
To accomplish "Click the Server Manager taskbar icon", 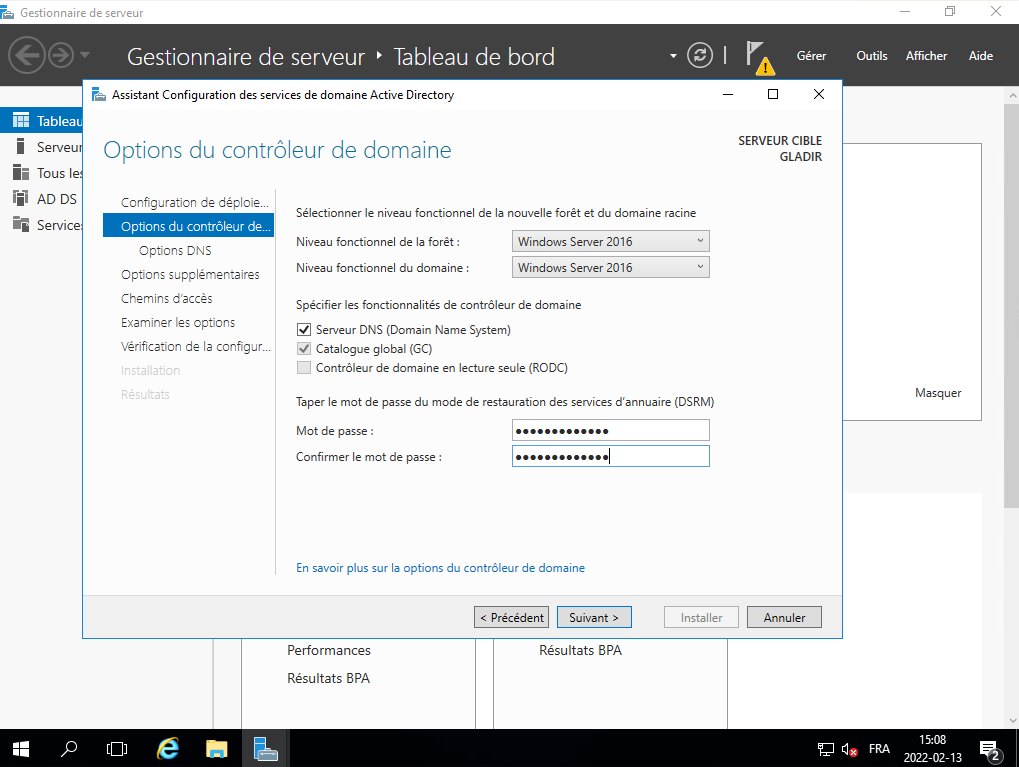I will 265,748.
